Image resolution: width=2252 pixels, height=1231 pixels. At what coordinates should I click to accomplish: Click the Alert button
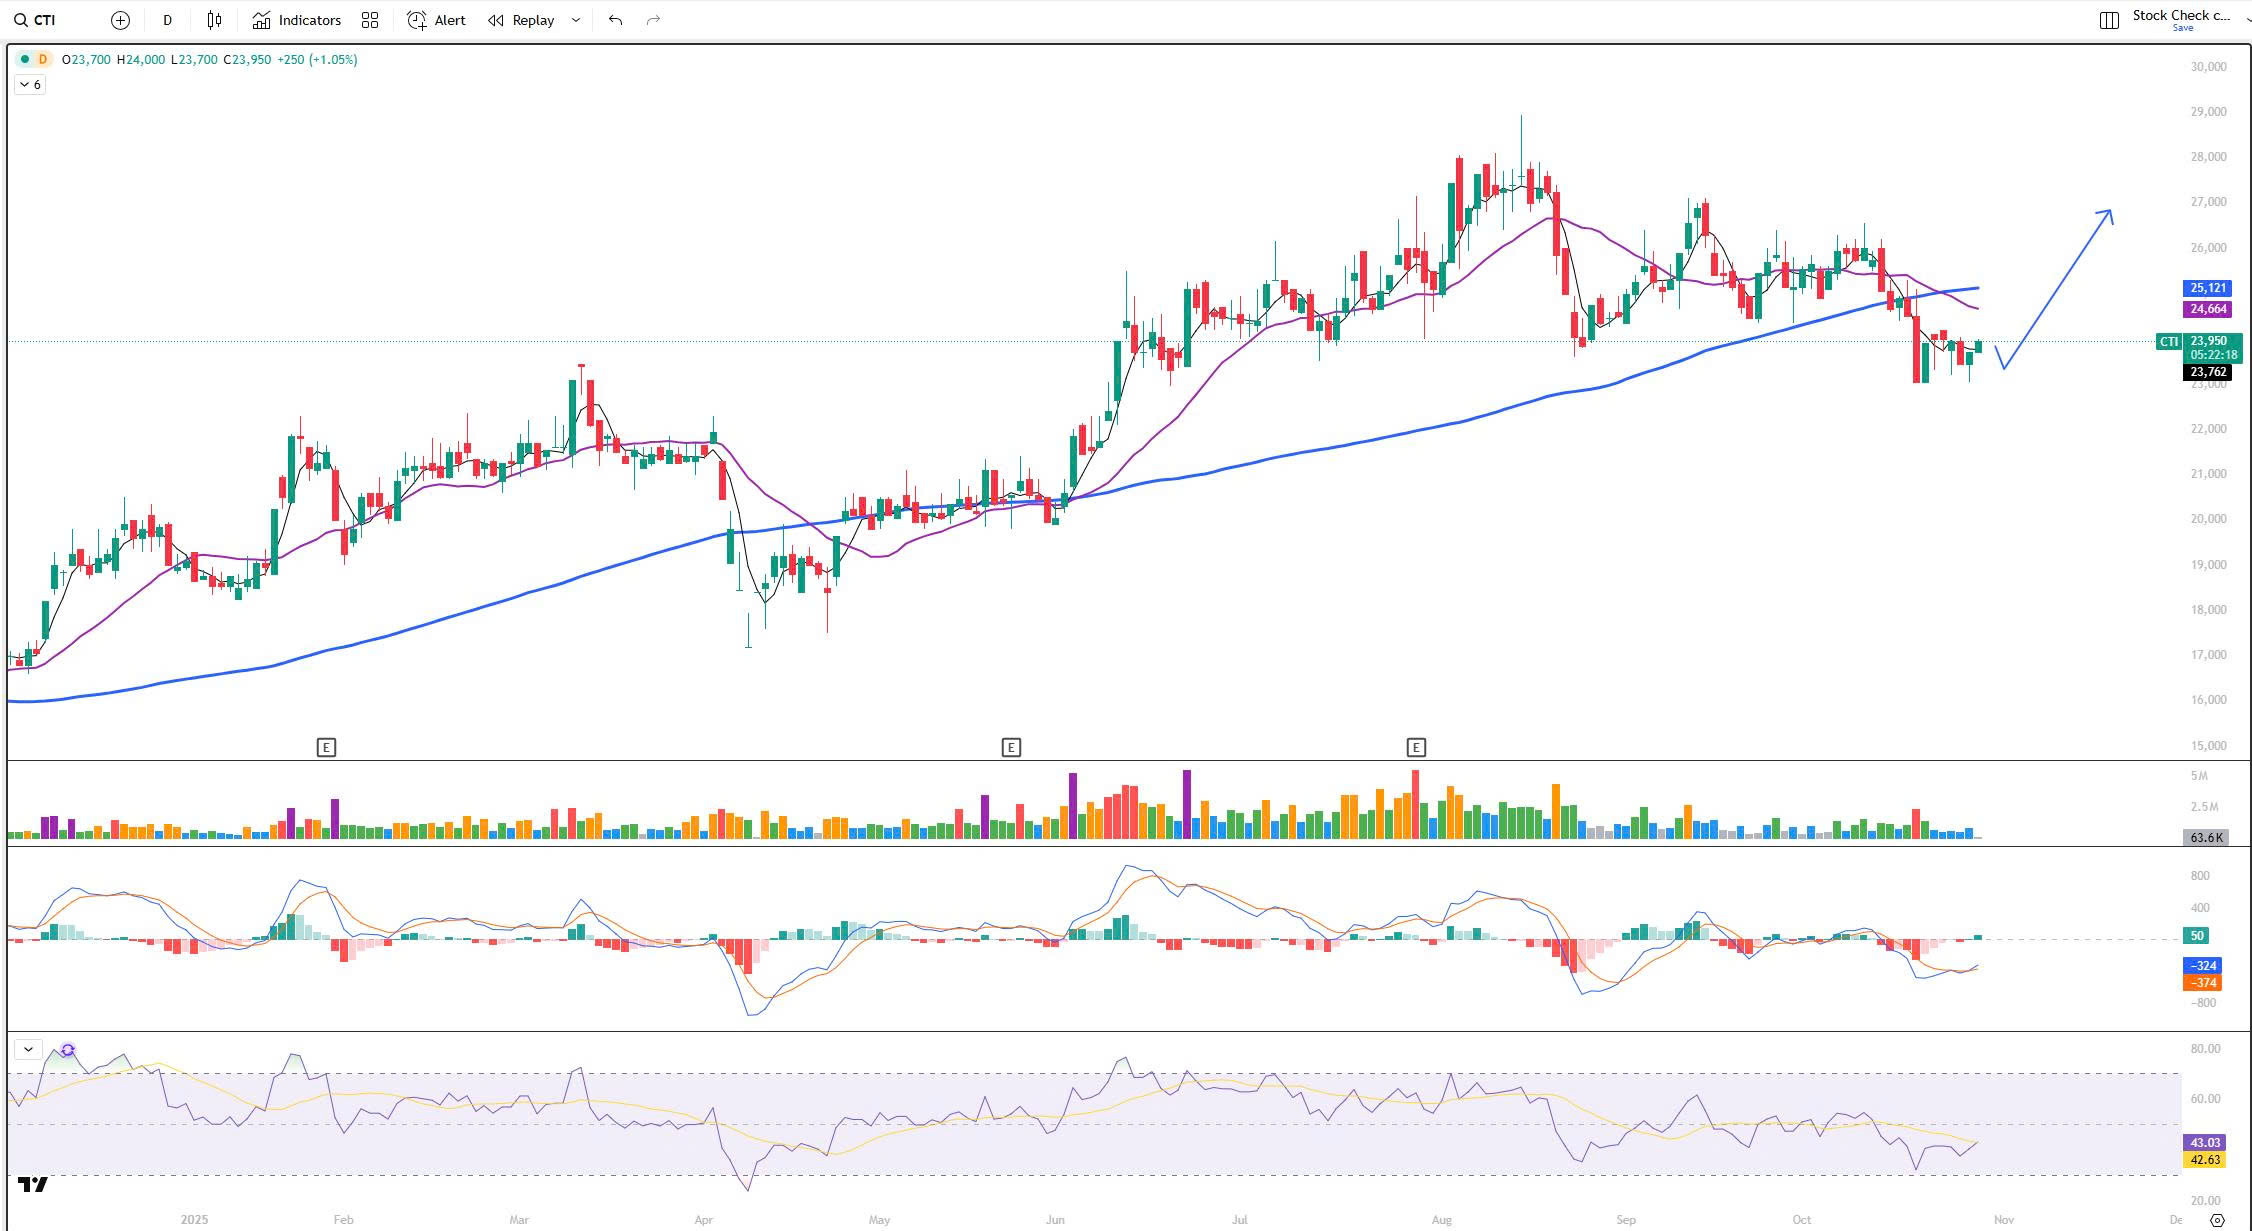coord(437,20)
